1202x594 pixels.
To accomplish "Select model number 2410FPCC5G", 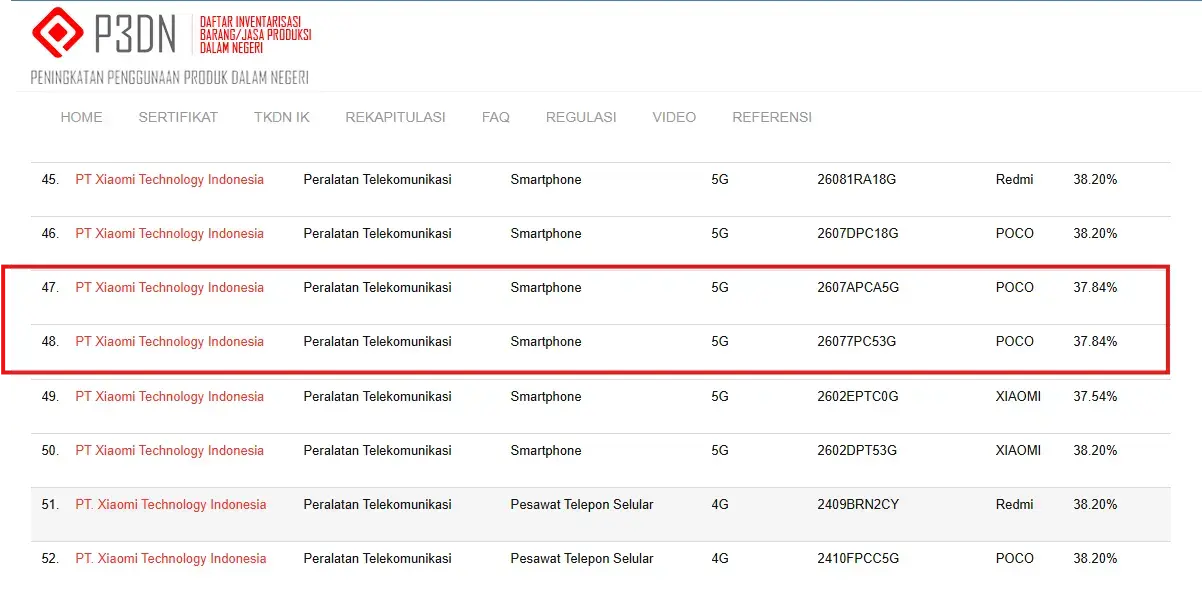I will coord(858,559).
